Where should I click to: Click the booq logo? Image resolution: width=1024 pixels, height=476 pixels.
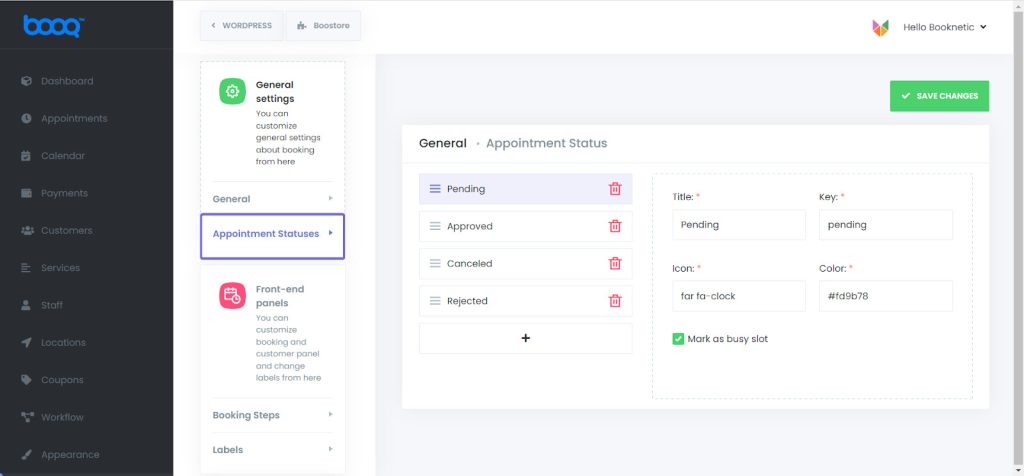(x=54, y=25)
